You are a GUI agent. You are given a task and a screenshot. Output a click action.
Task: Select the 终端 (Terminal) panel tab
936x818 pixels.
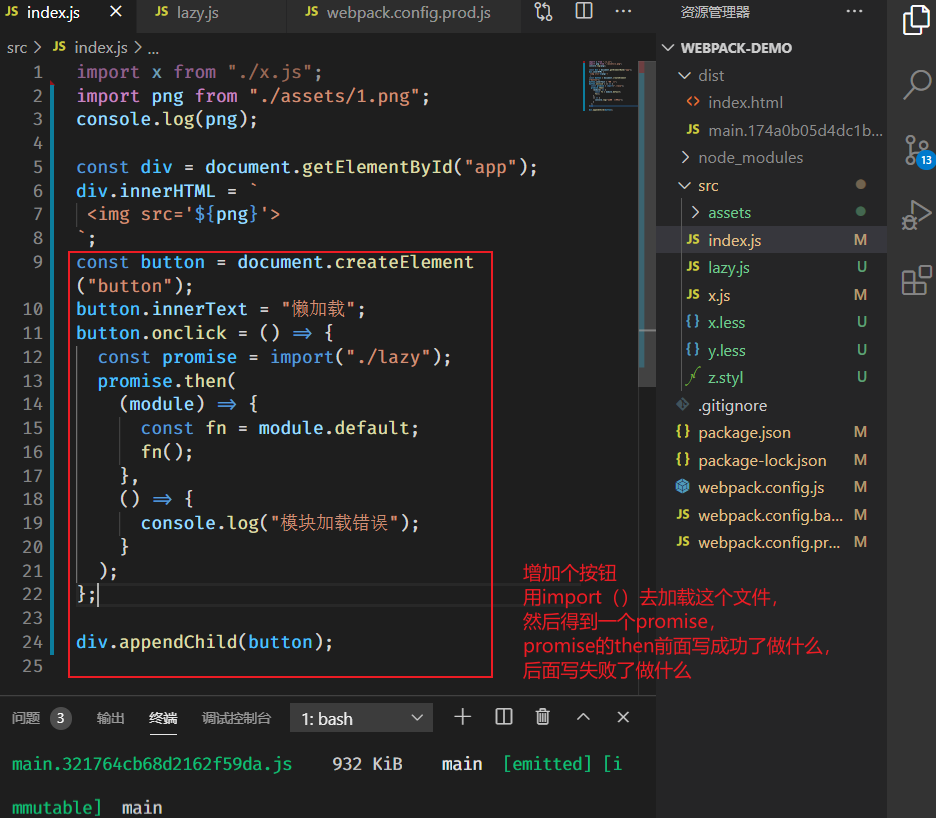point(163,718)
